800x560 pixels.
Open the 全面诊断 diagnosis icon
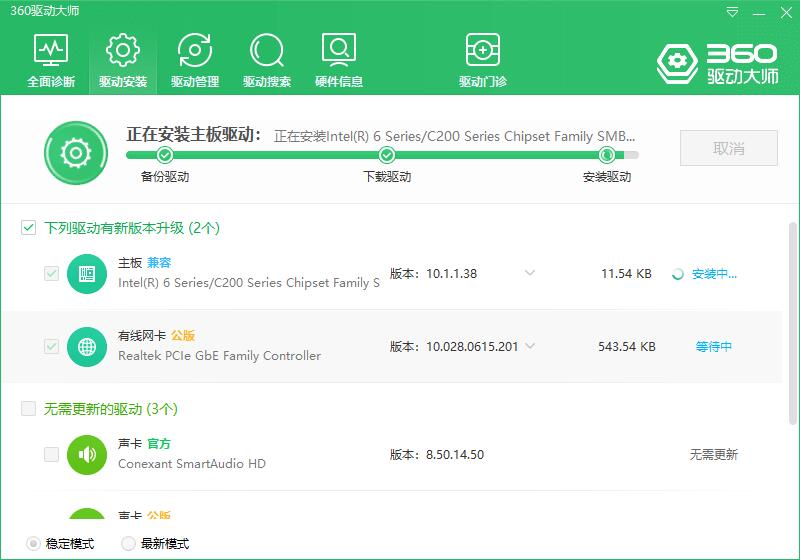[x=51, y=50]
